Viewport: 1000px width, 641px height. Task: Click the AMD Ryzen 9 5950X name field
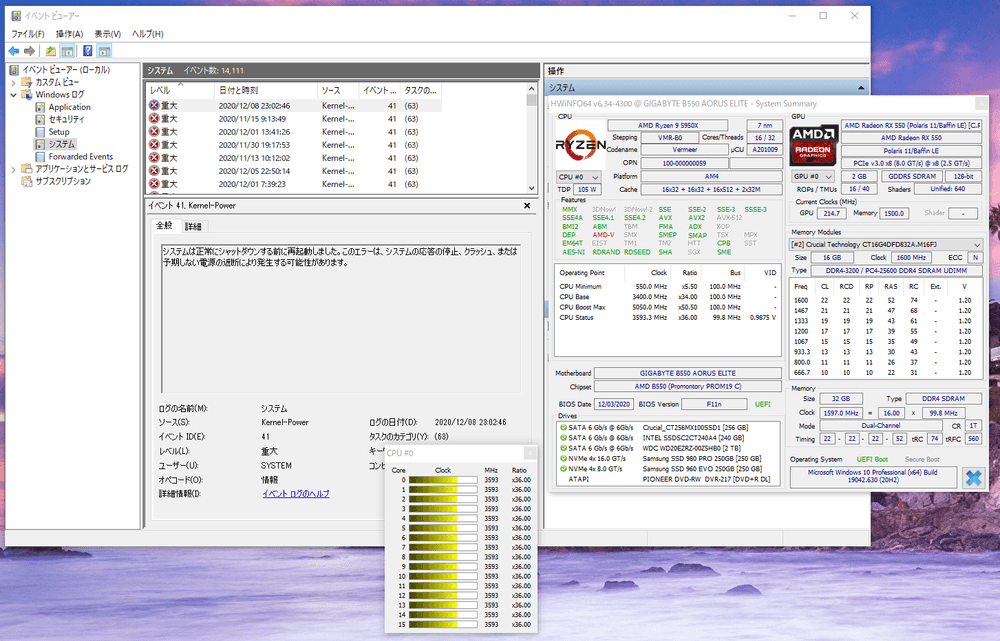668,126
